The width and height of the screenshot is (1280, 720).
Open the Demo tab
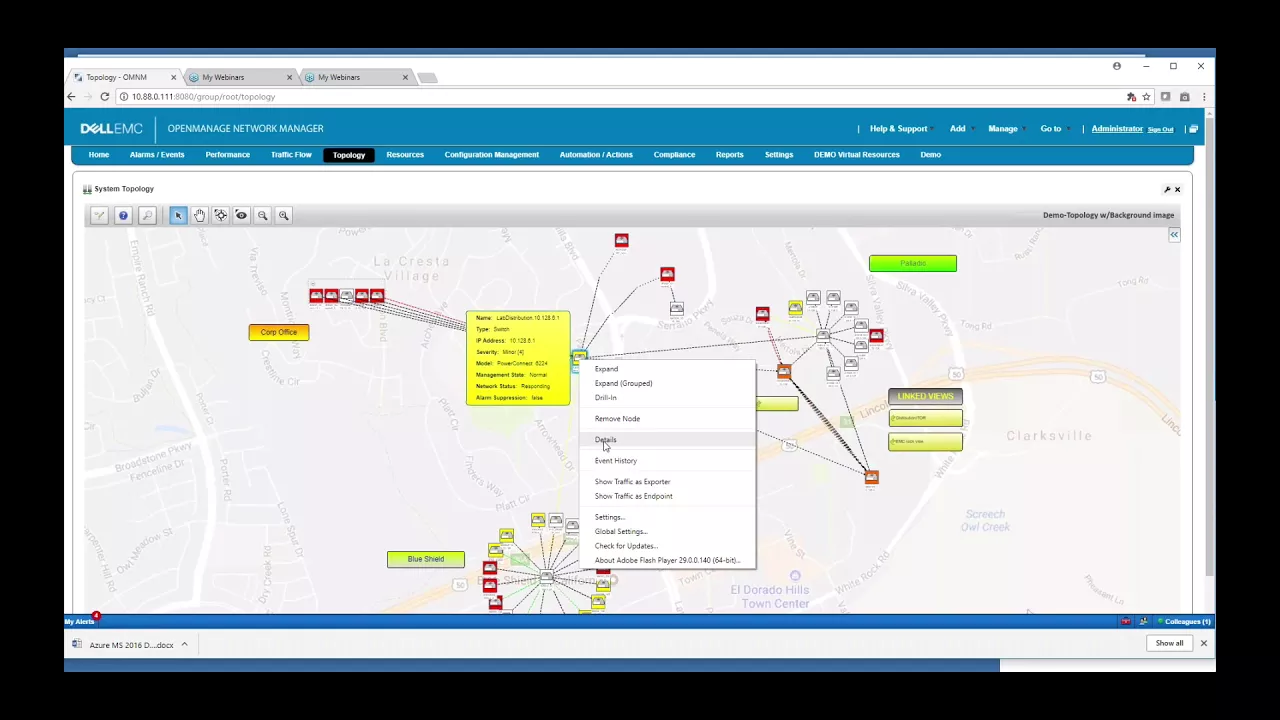pyautogui.click(x=931, y=155)
